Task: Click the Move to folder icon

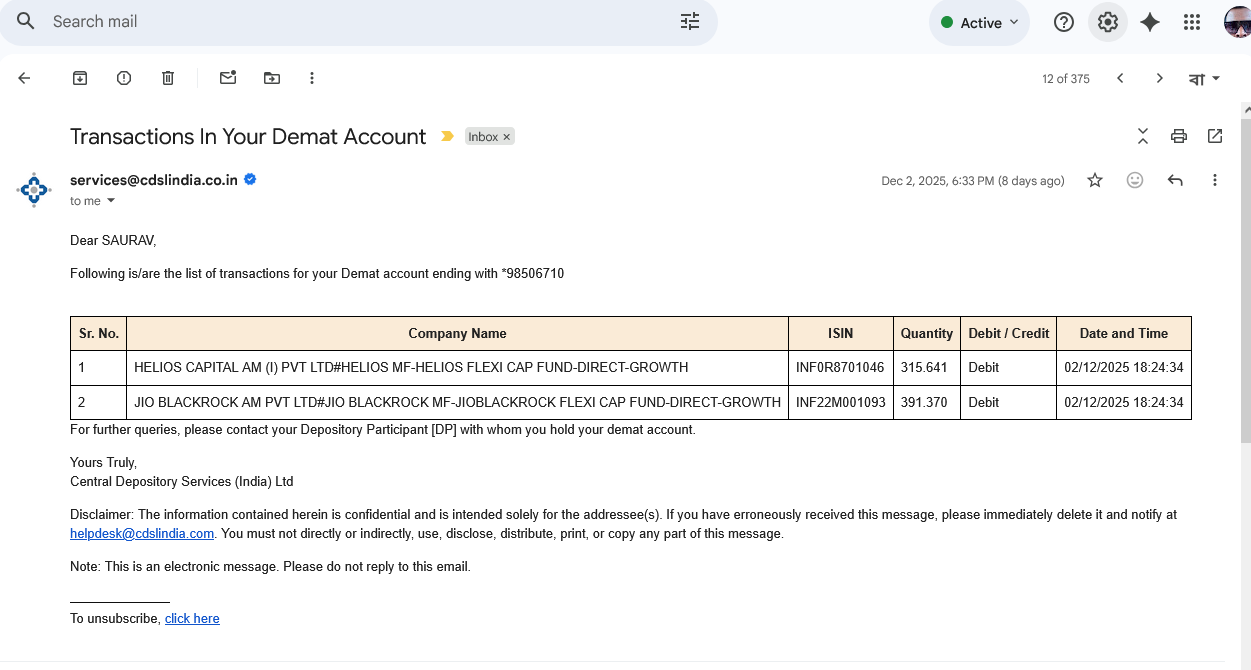Action: (272, 78)
